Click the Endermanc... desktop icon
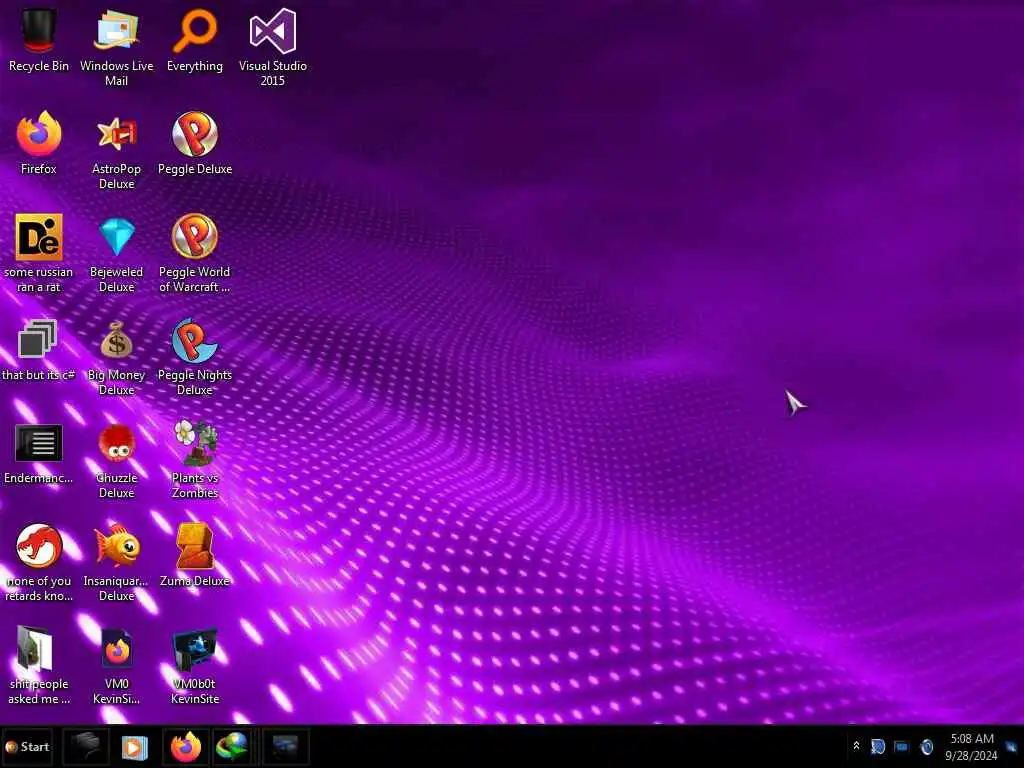1024x768 pixels. pyautogui.click(x=39, y=453)
